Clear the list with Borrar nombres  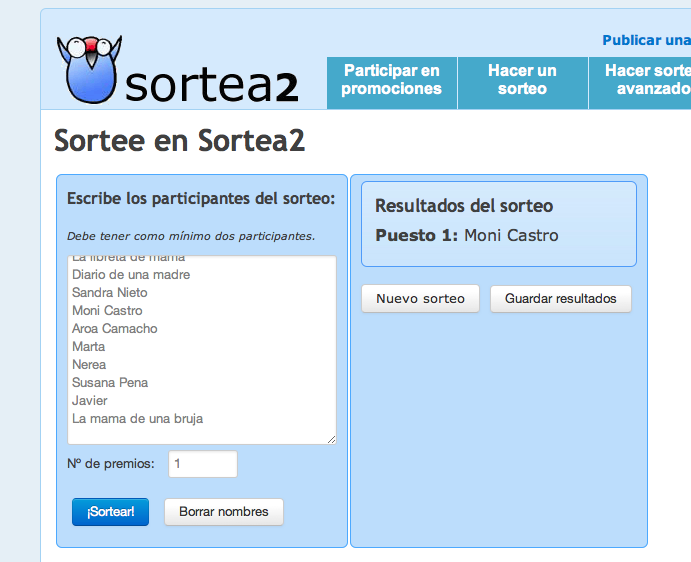223,512
